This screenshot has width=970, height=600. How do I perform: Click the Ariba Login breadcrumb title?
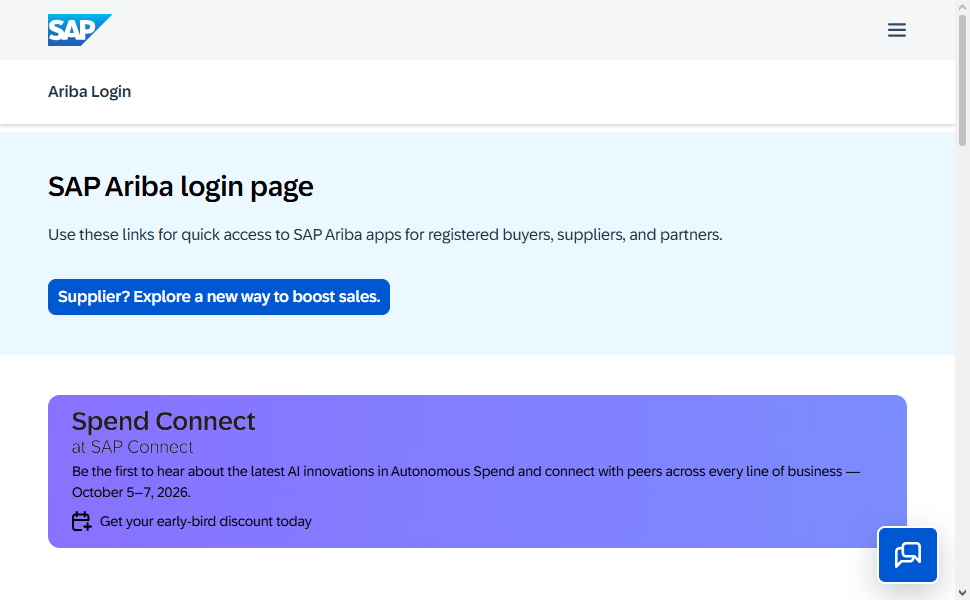coord(90,92)
